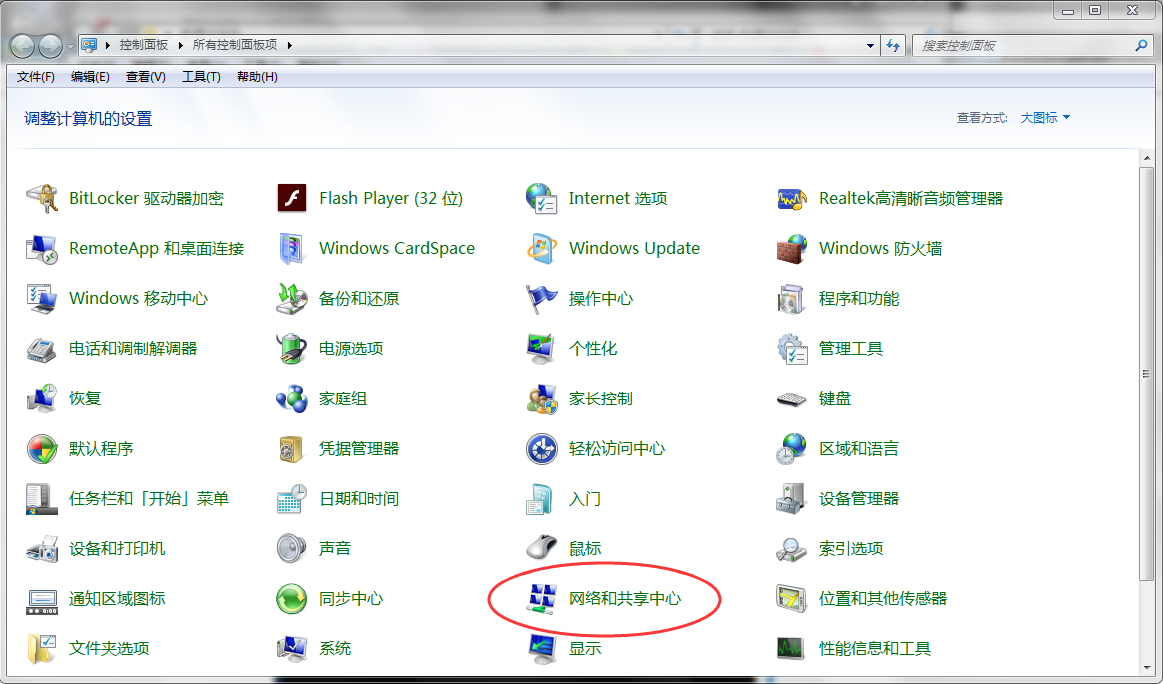Open the 程序和功能 icon

point(791,298)
